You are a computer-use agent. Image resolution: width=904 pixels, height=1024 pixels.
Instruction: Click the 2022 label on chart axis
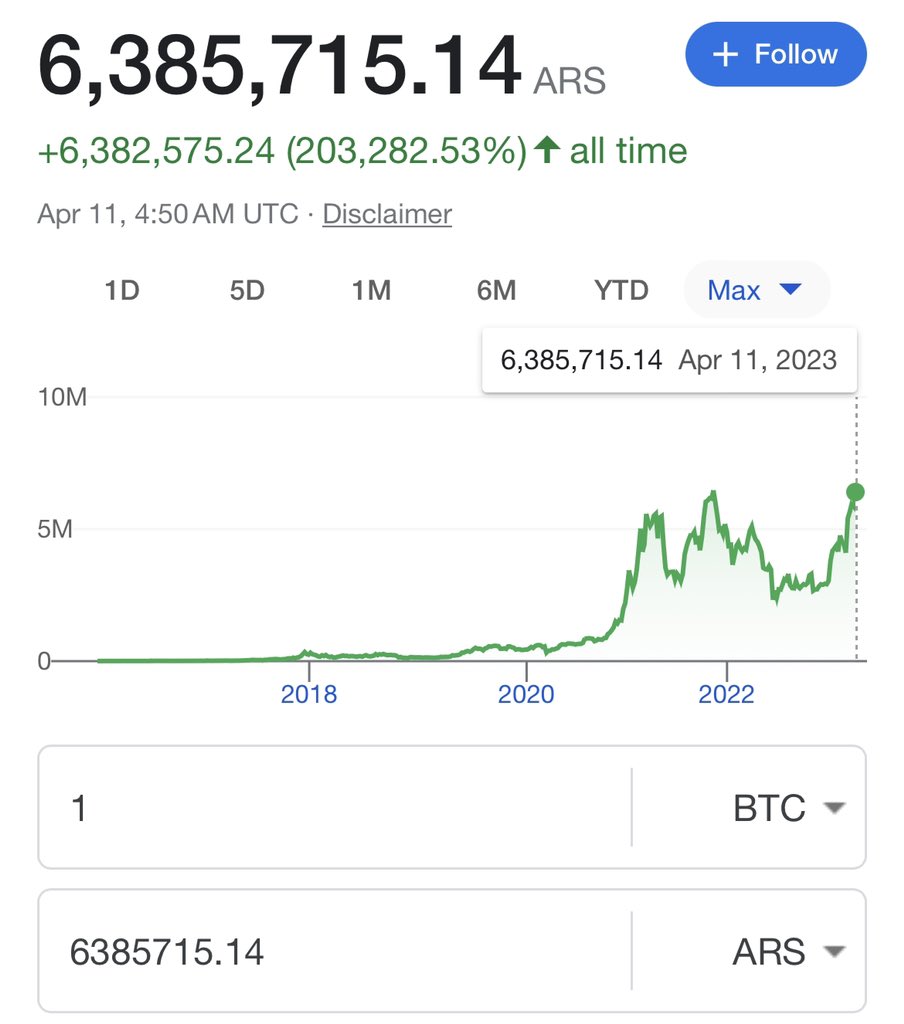(726, 694)
